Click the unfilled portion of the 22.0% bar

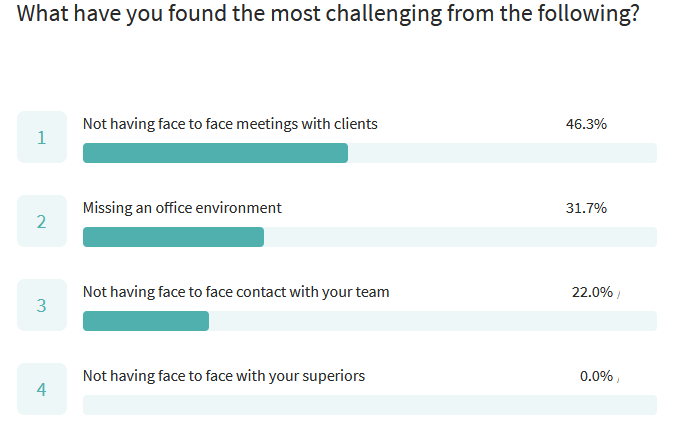433,321
